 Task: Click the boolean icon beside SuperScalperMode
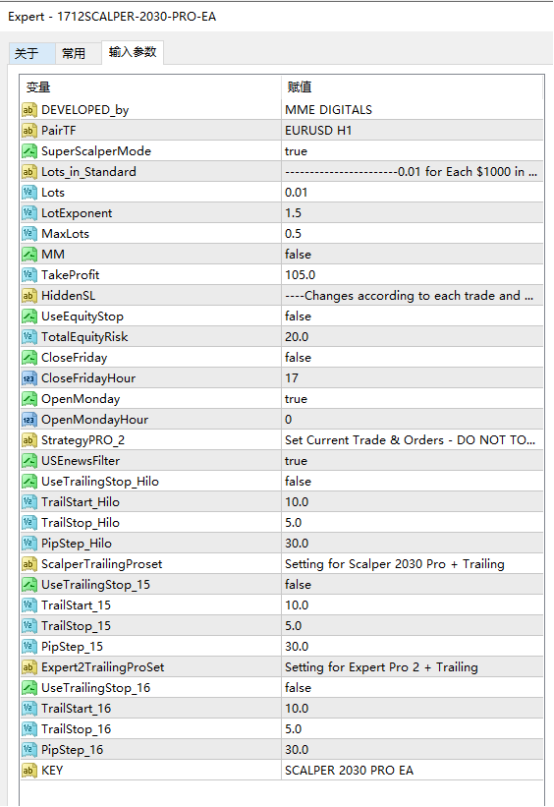pos(29,151)
